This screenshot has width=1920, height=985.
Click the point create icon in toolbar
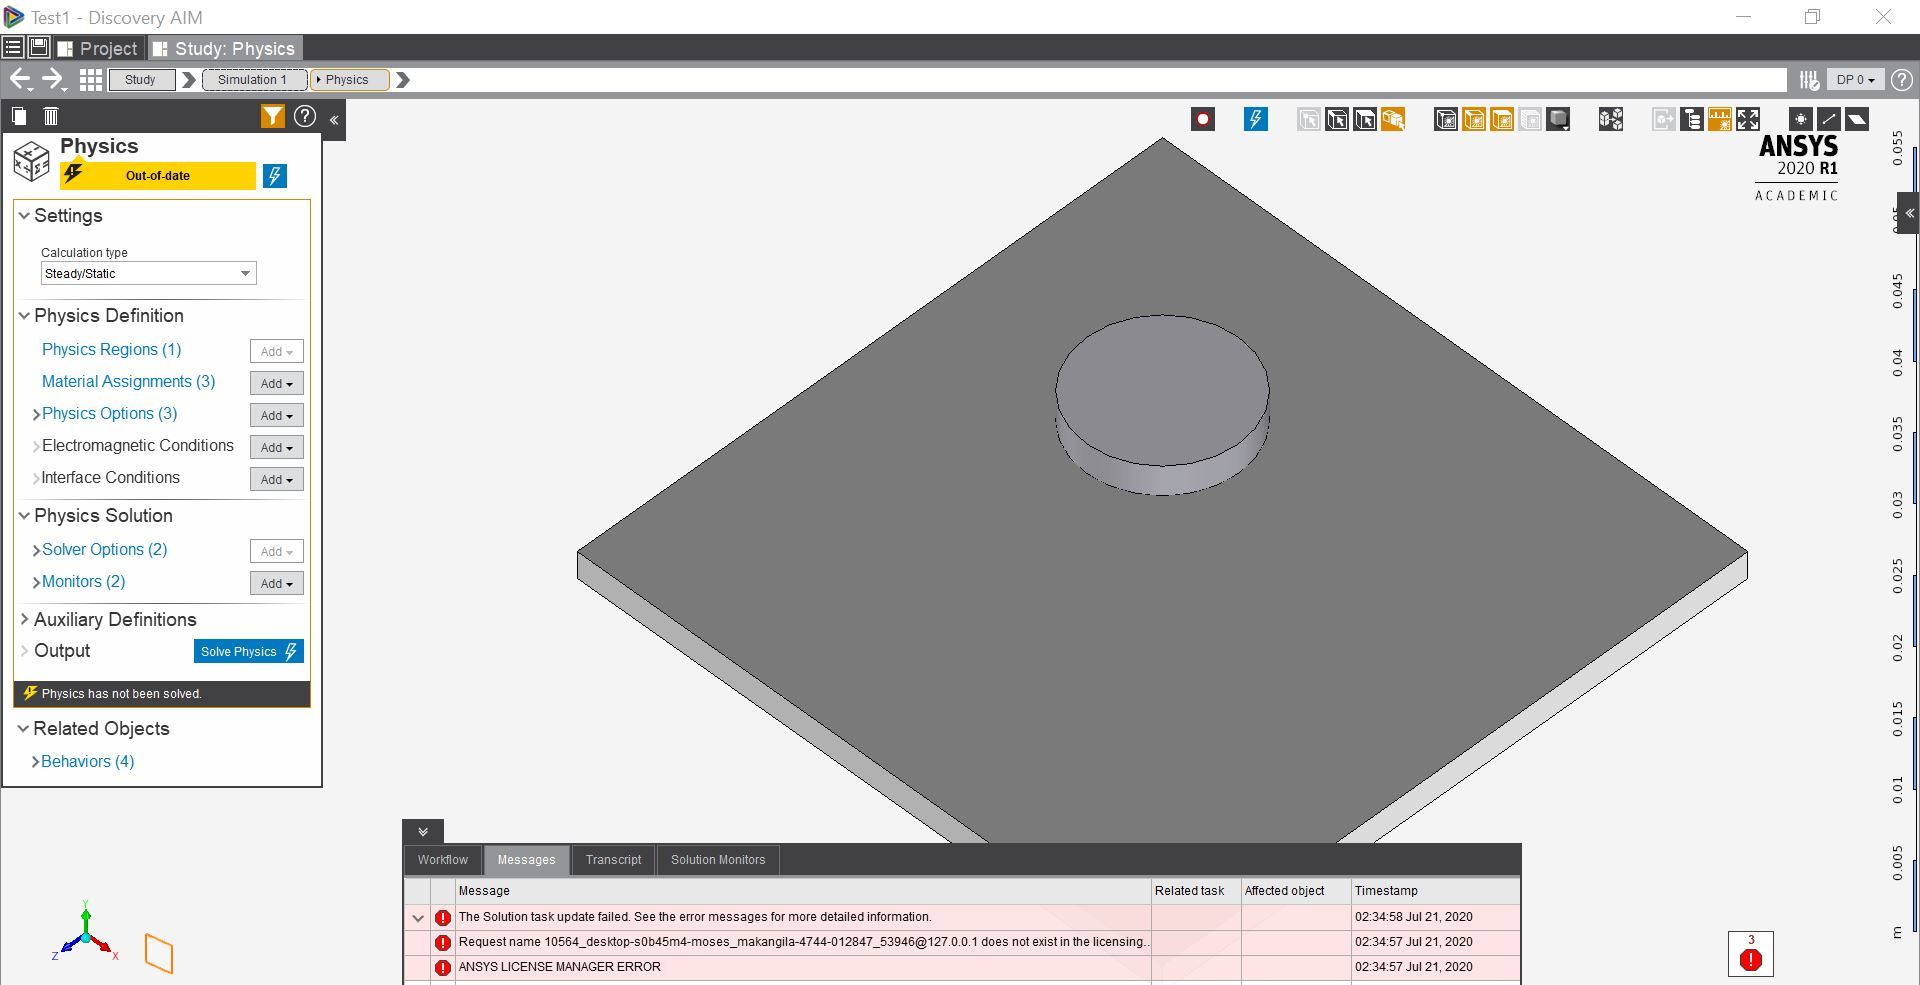[1800, 120]
